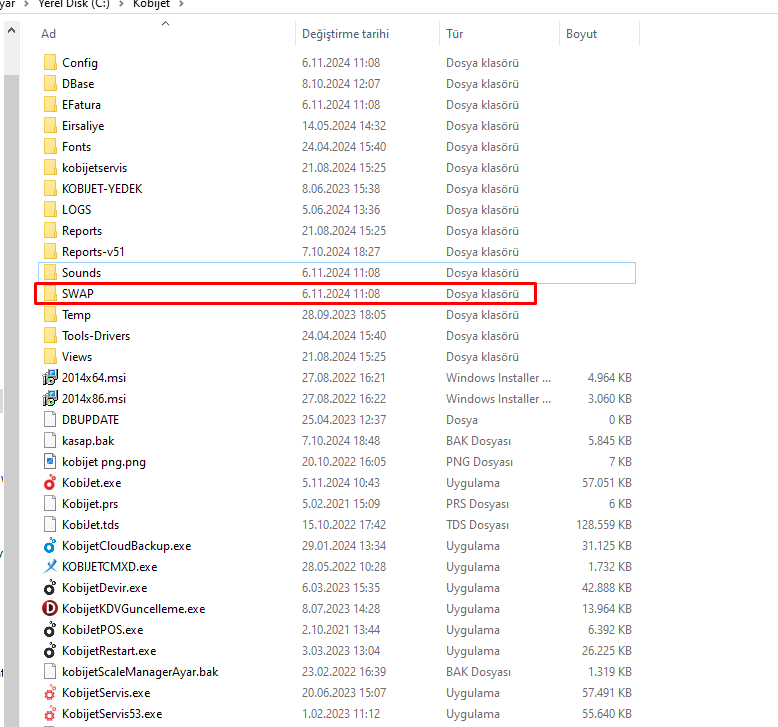Select the Temp folder icon
The height and width of the screenshot is (727, 778).
[x=50, y=315]
